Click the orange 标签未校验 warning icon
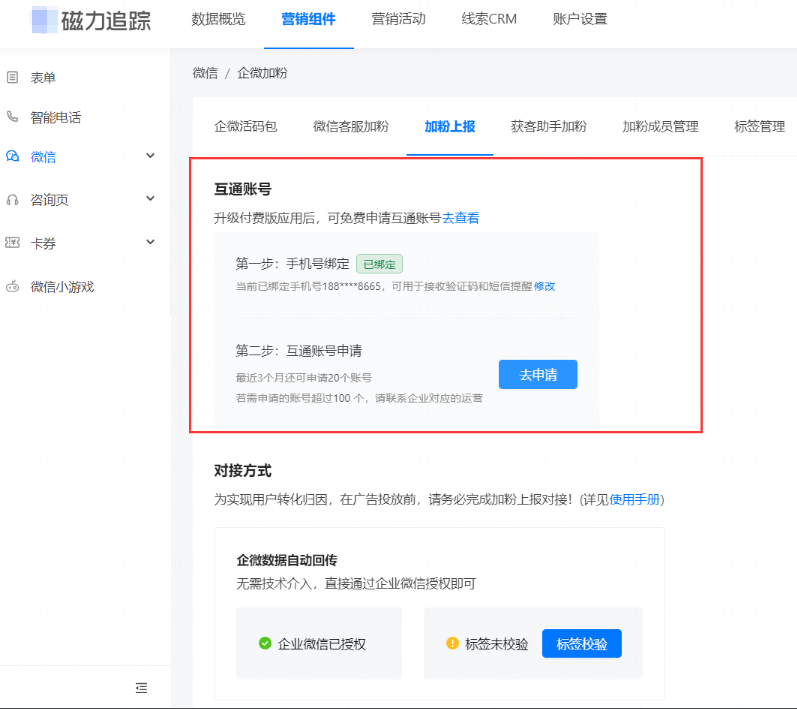 point(452,643)
